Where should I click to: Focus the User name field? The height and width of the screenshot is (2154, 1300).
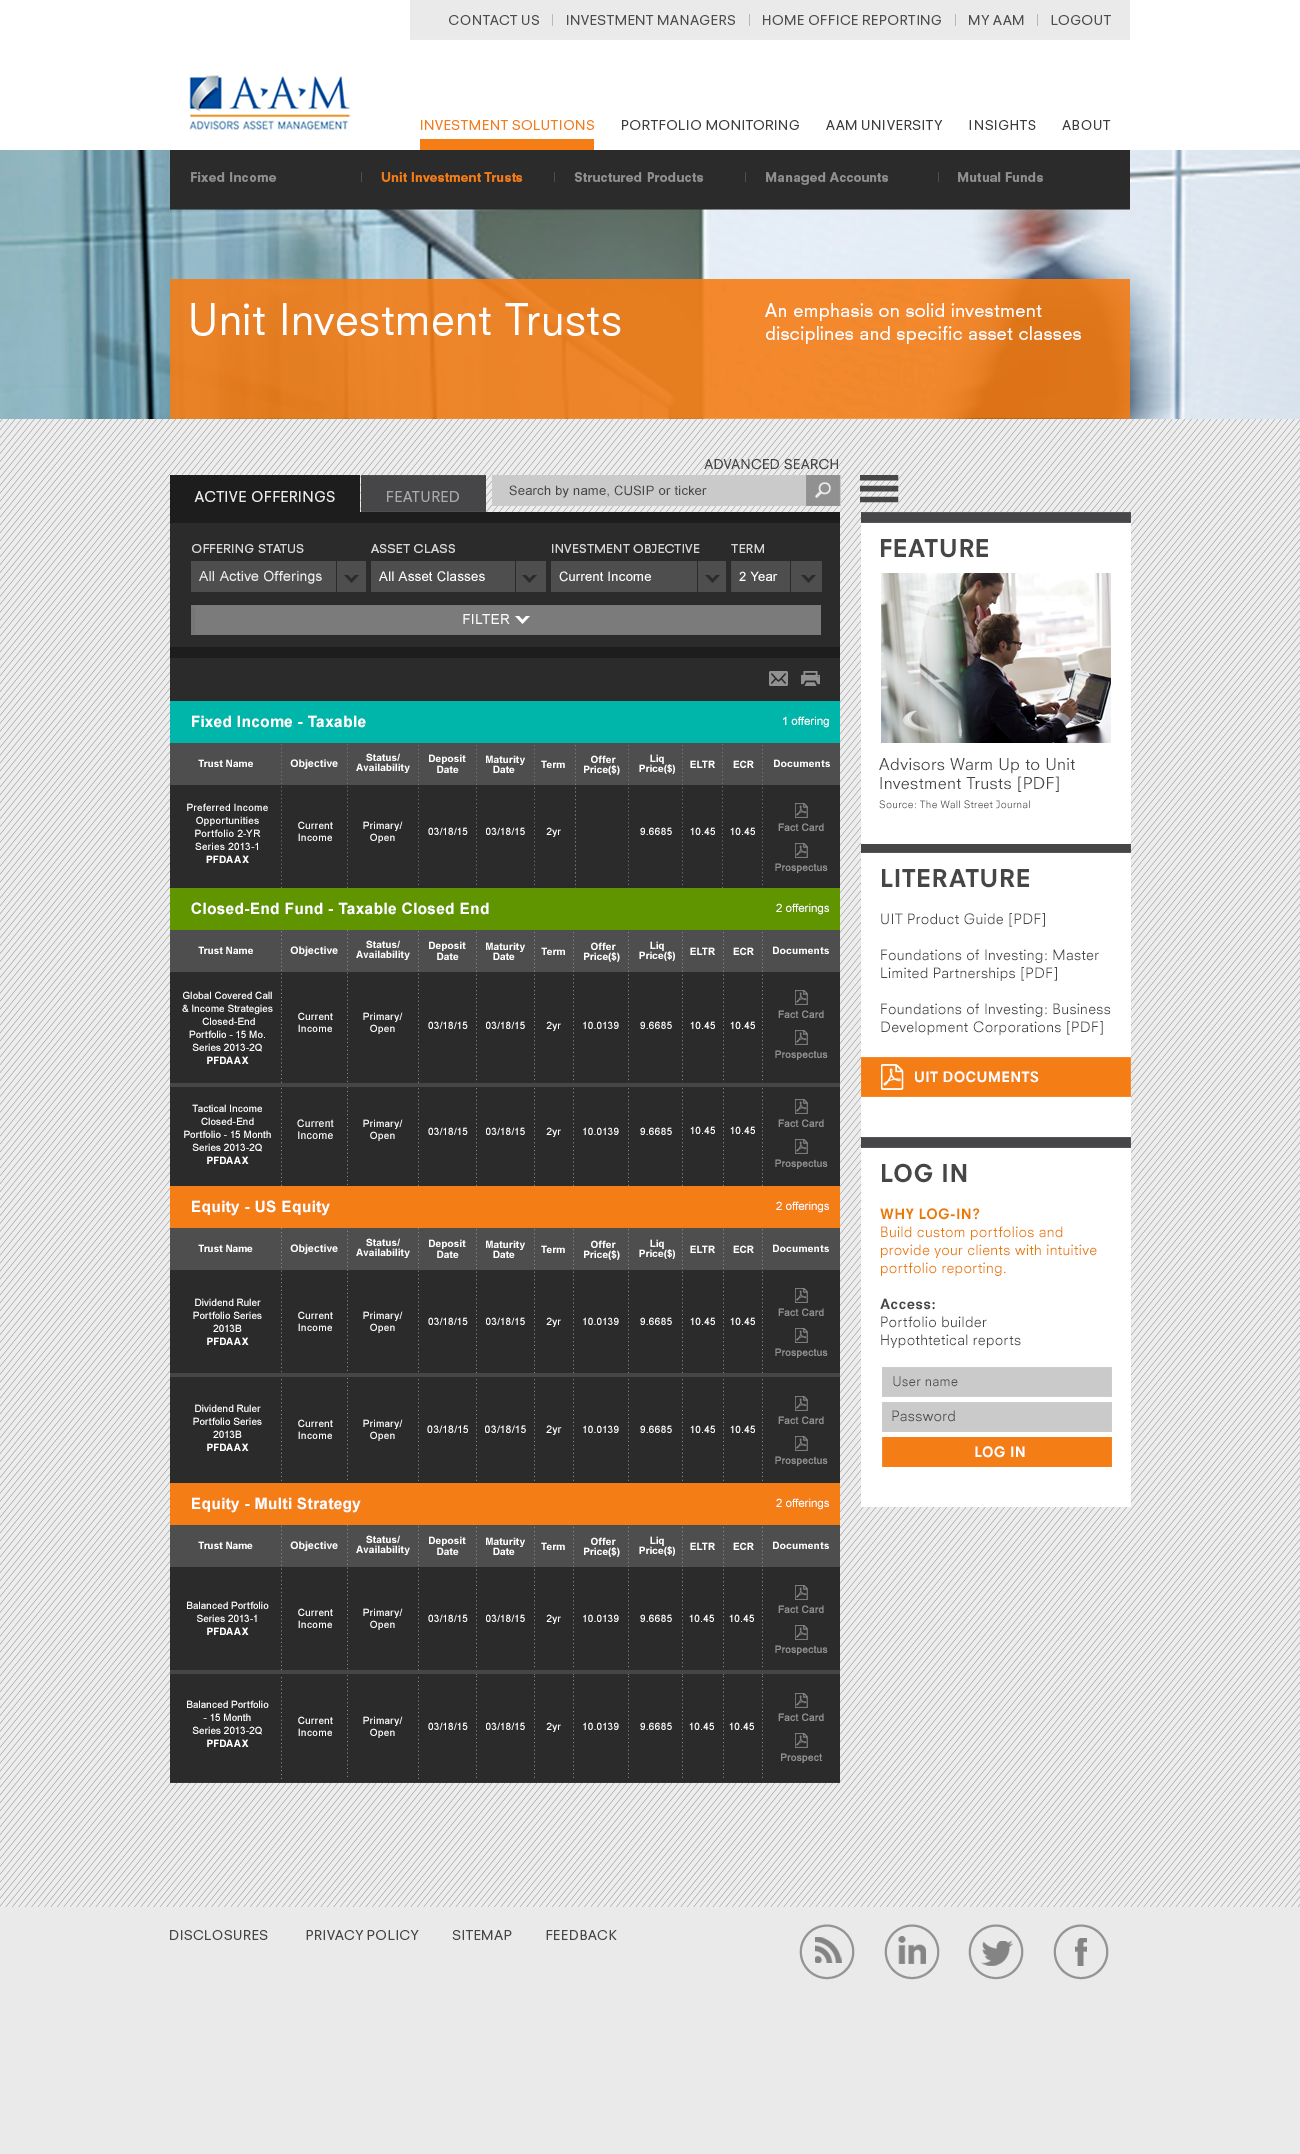point(997,1382)
